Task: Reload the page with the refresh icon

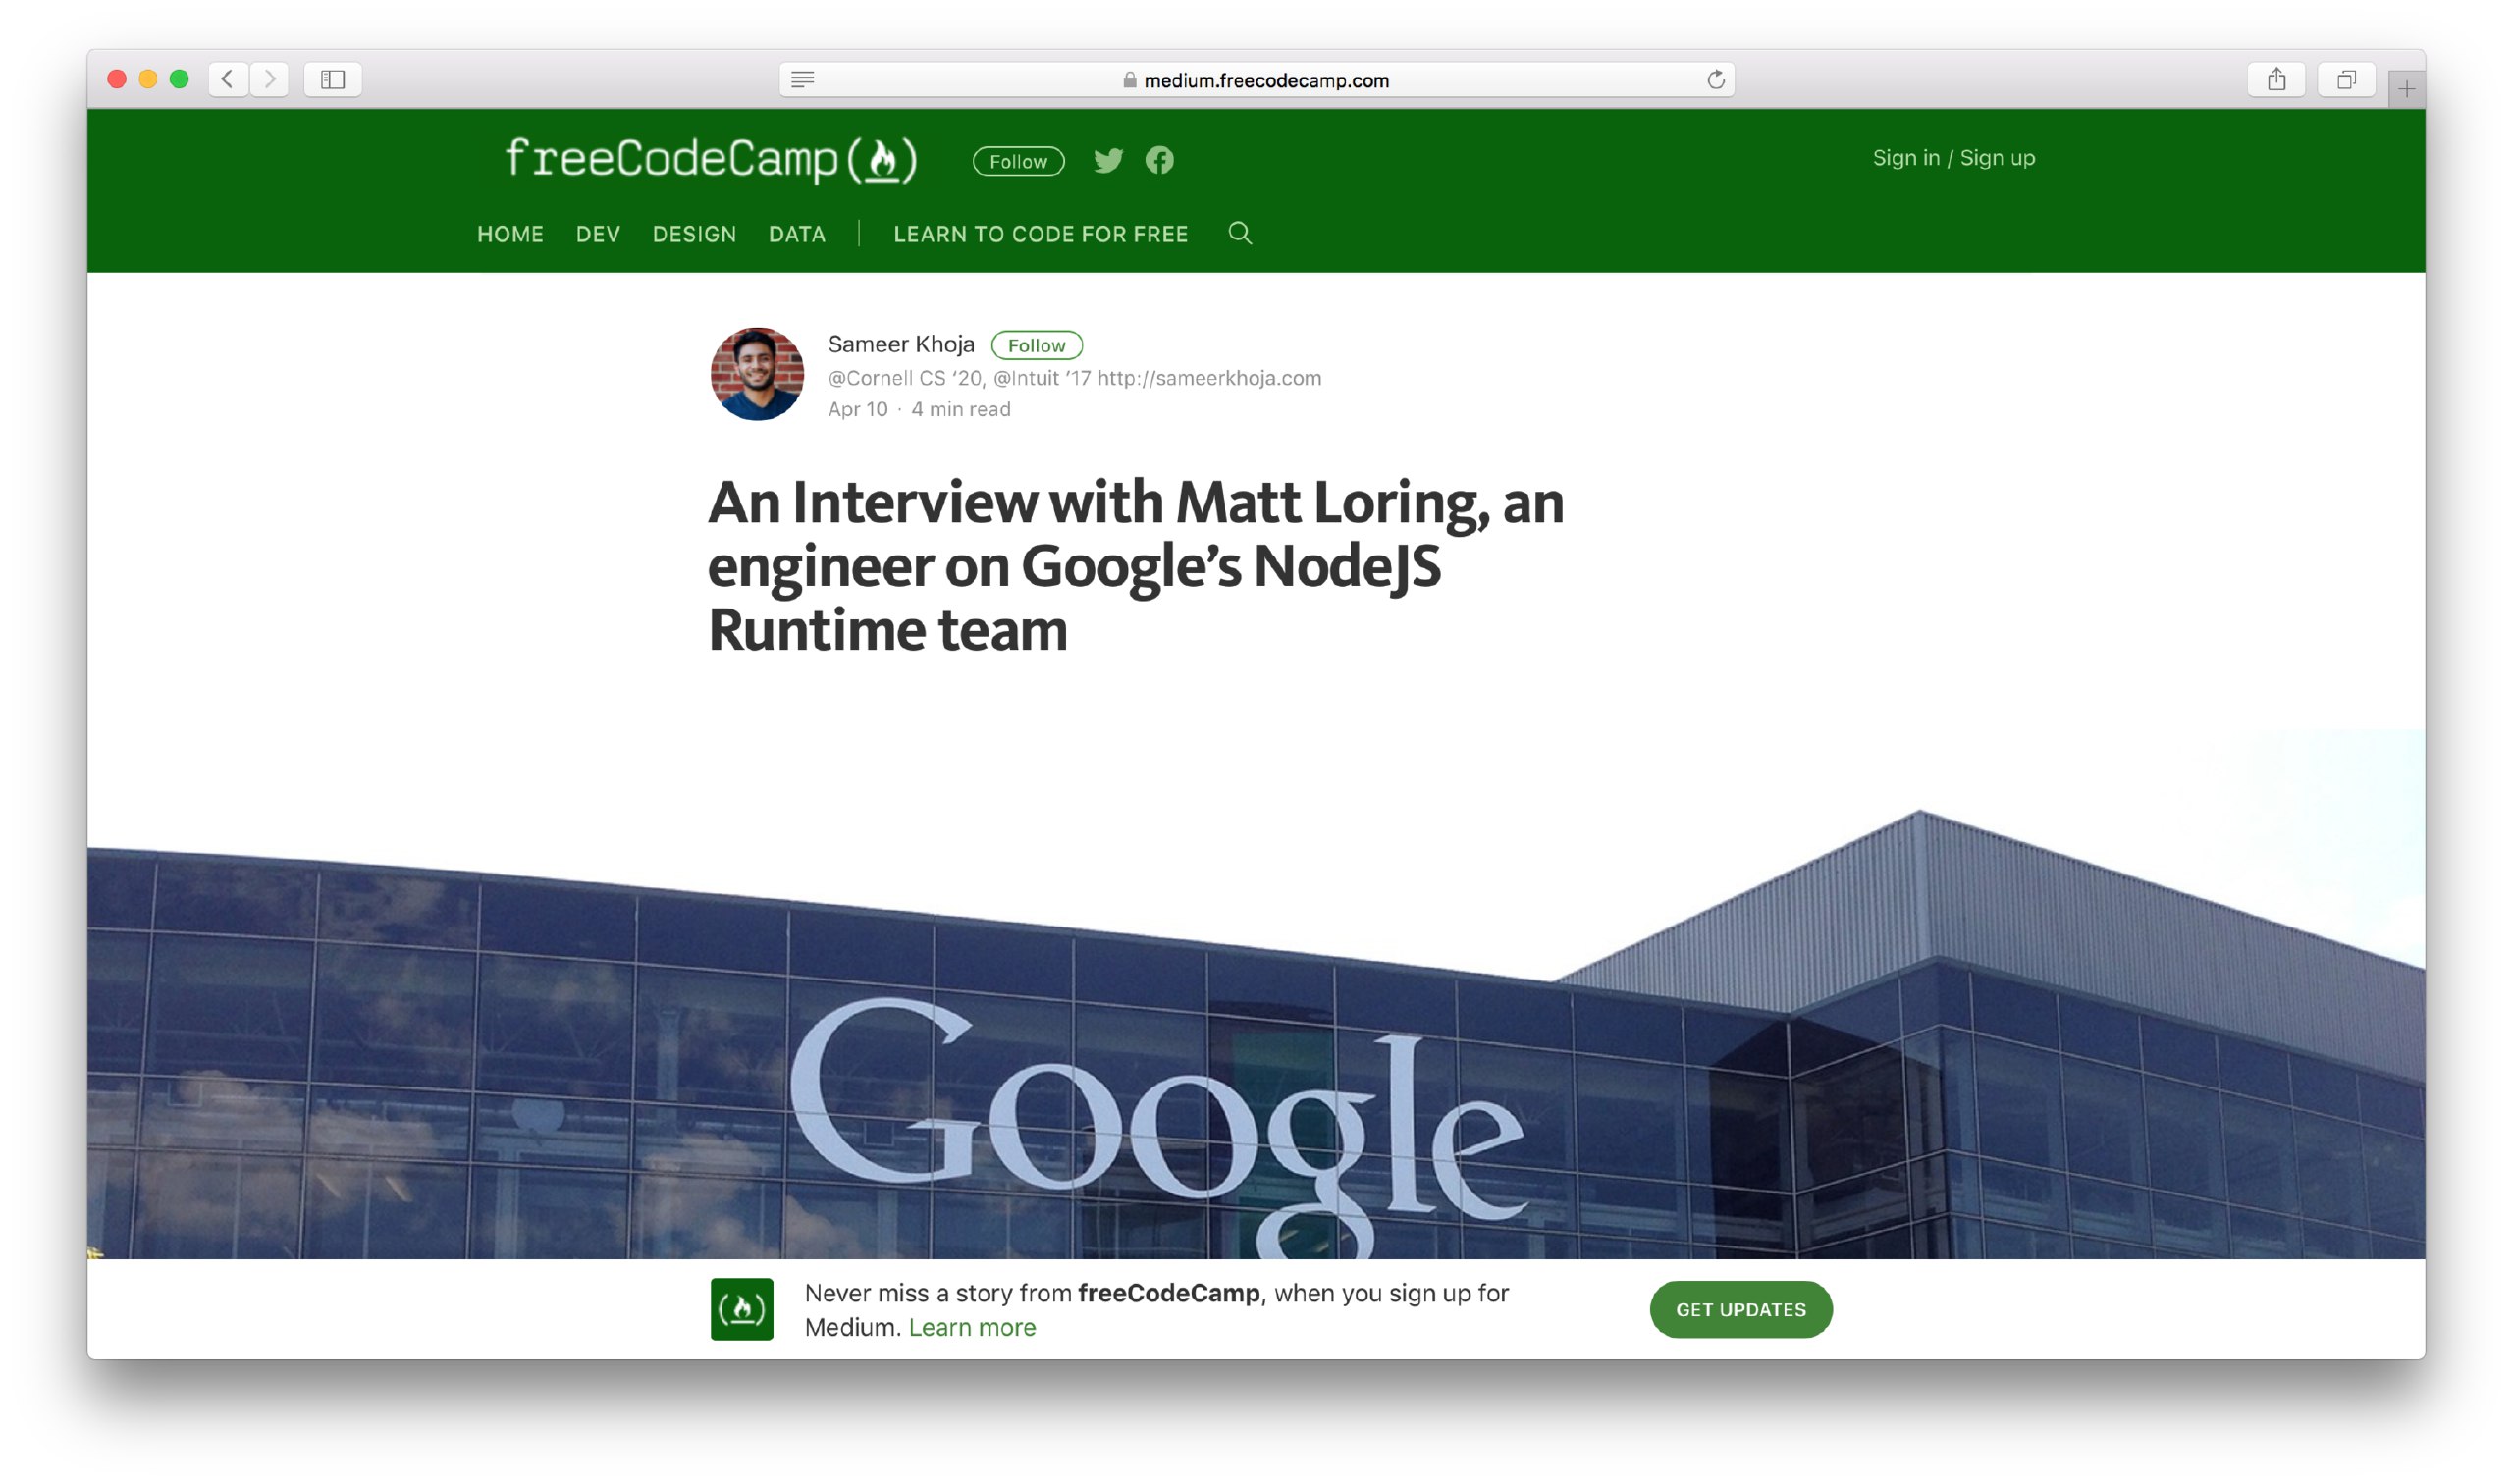Action: [1716, 80]
